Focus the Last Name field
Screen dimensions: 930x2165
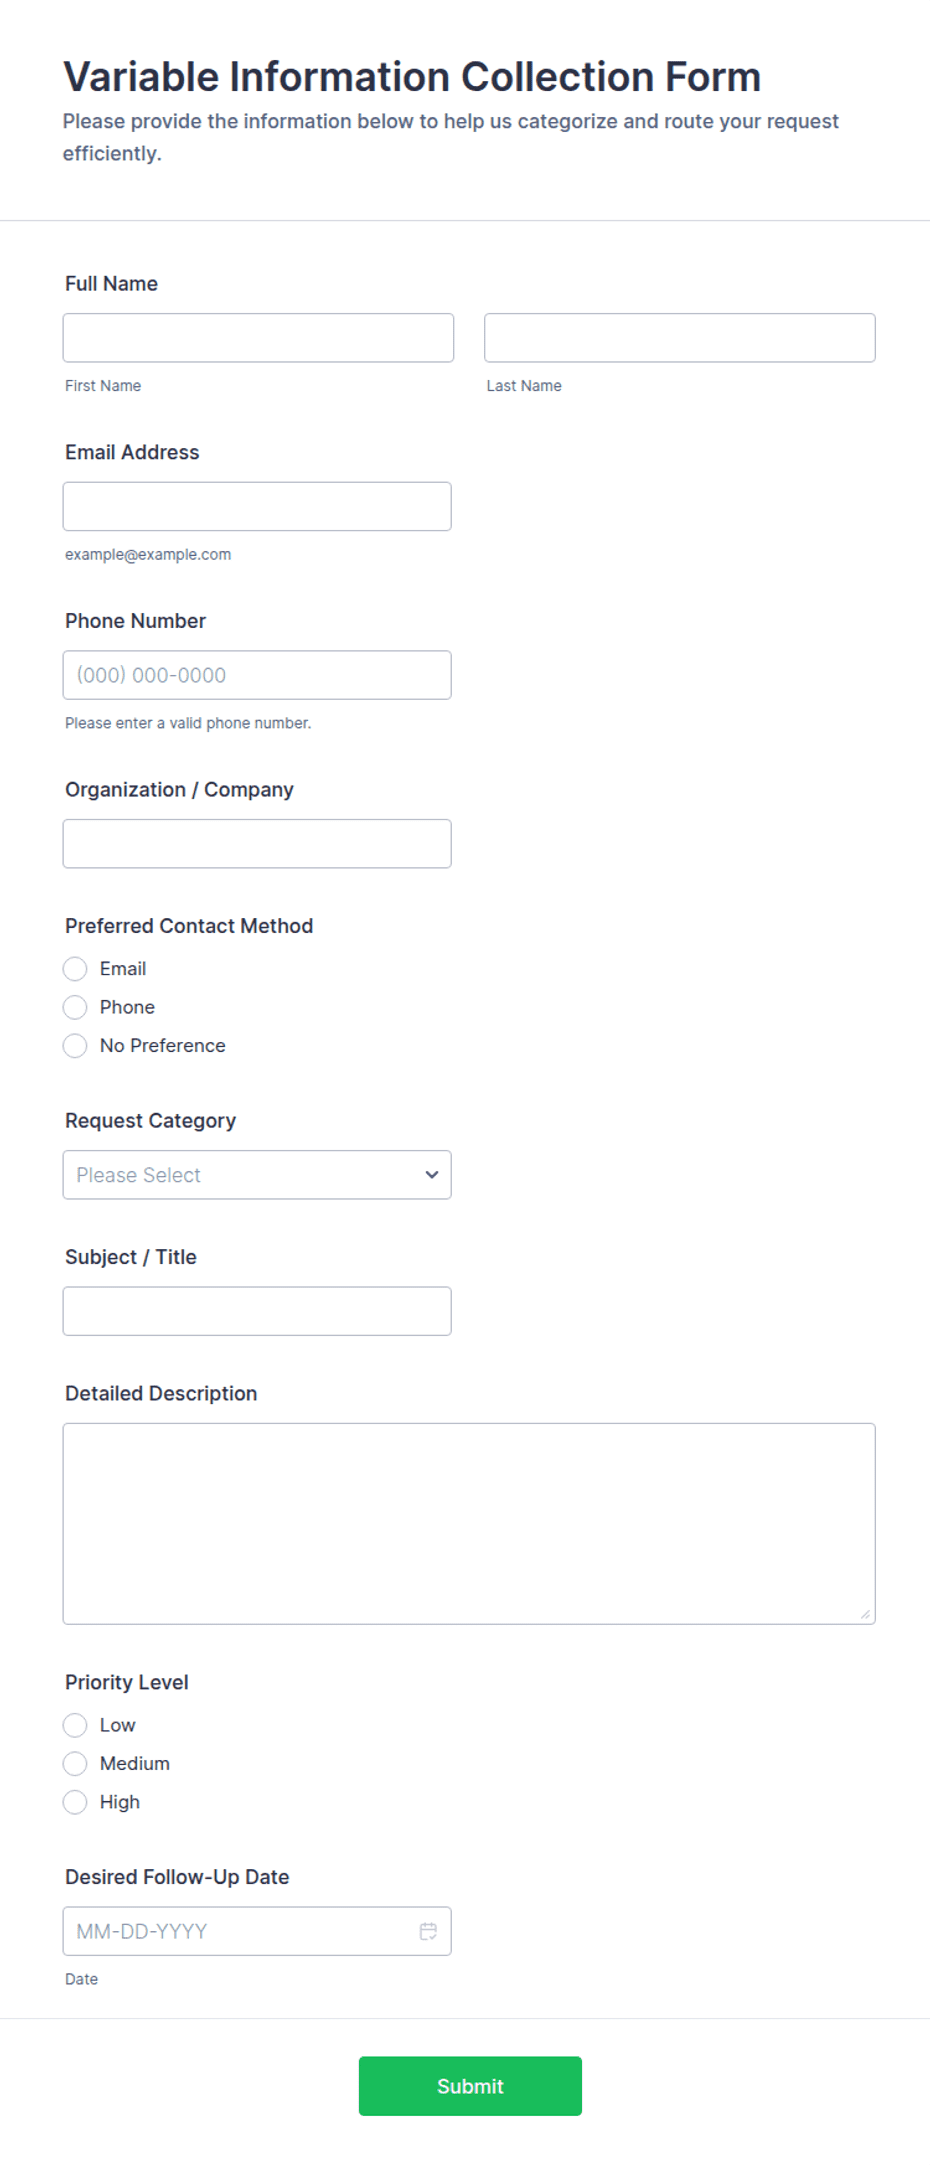pyautogui.click(x=680, y=338)
